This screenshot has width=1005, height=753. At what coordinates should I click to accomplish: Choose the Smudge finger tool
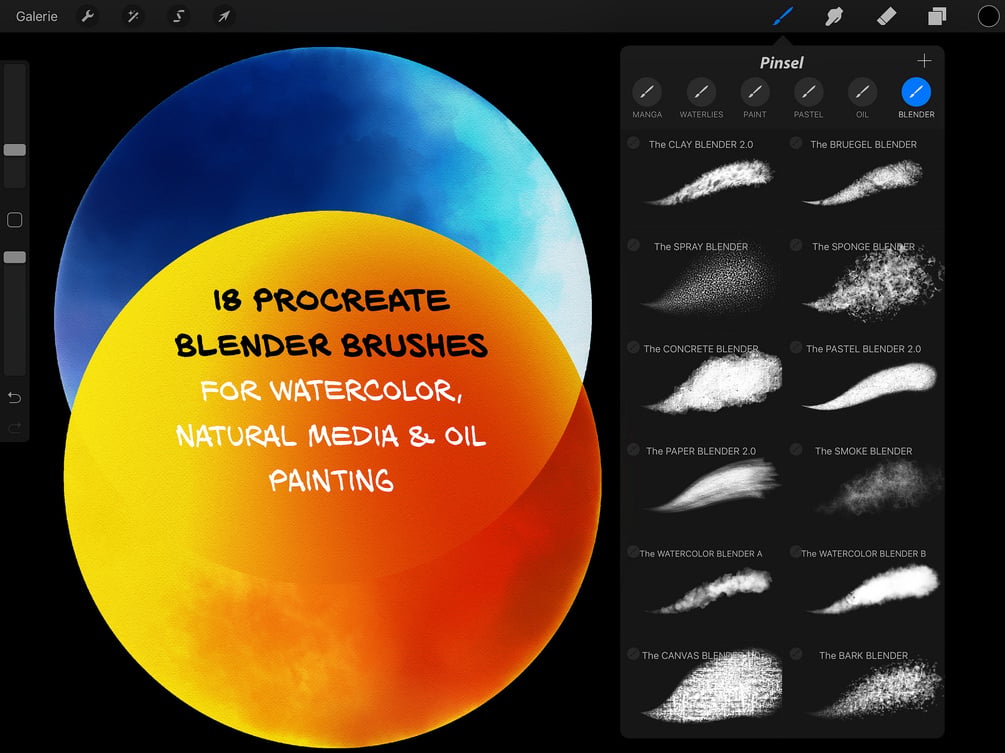[x=834, y=16]
